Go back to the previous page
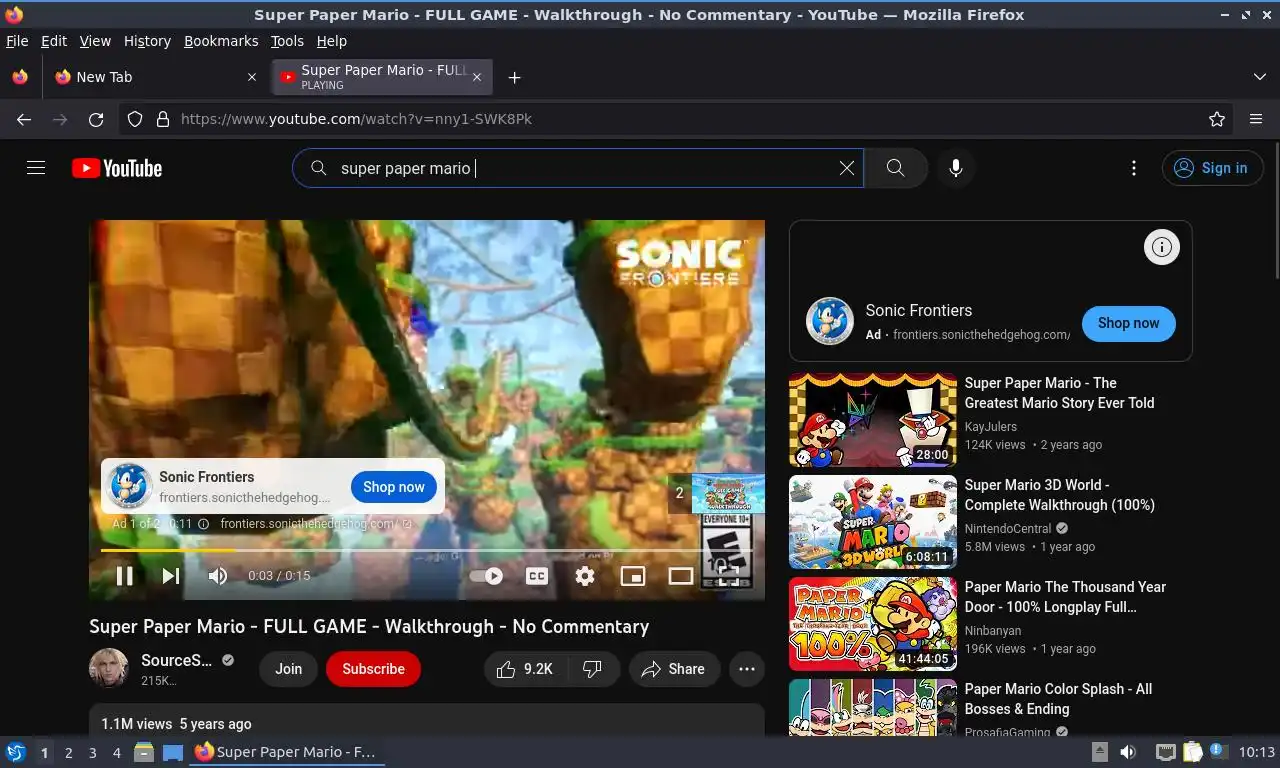 [x=24, y=119]
